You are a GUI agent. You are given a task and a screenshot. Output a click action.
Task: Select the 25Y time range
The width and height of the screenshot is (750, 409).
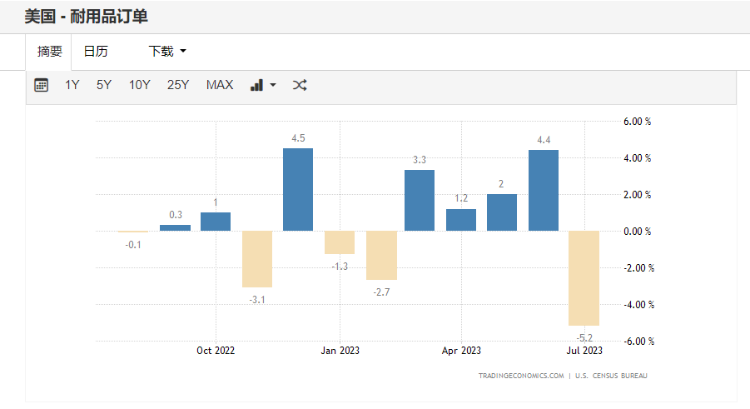tap(178, 85)
